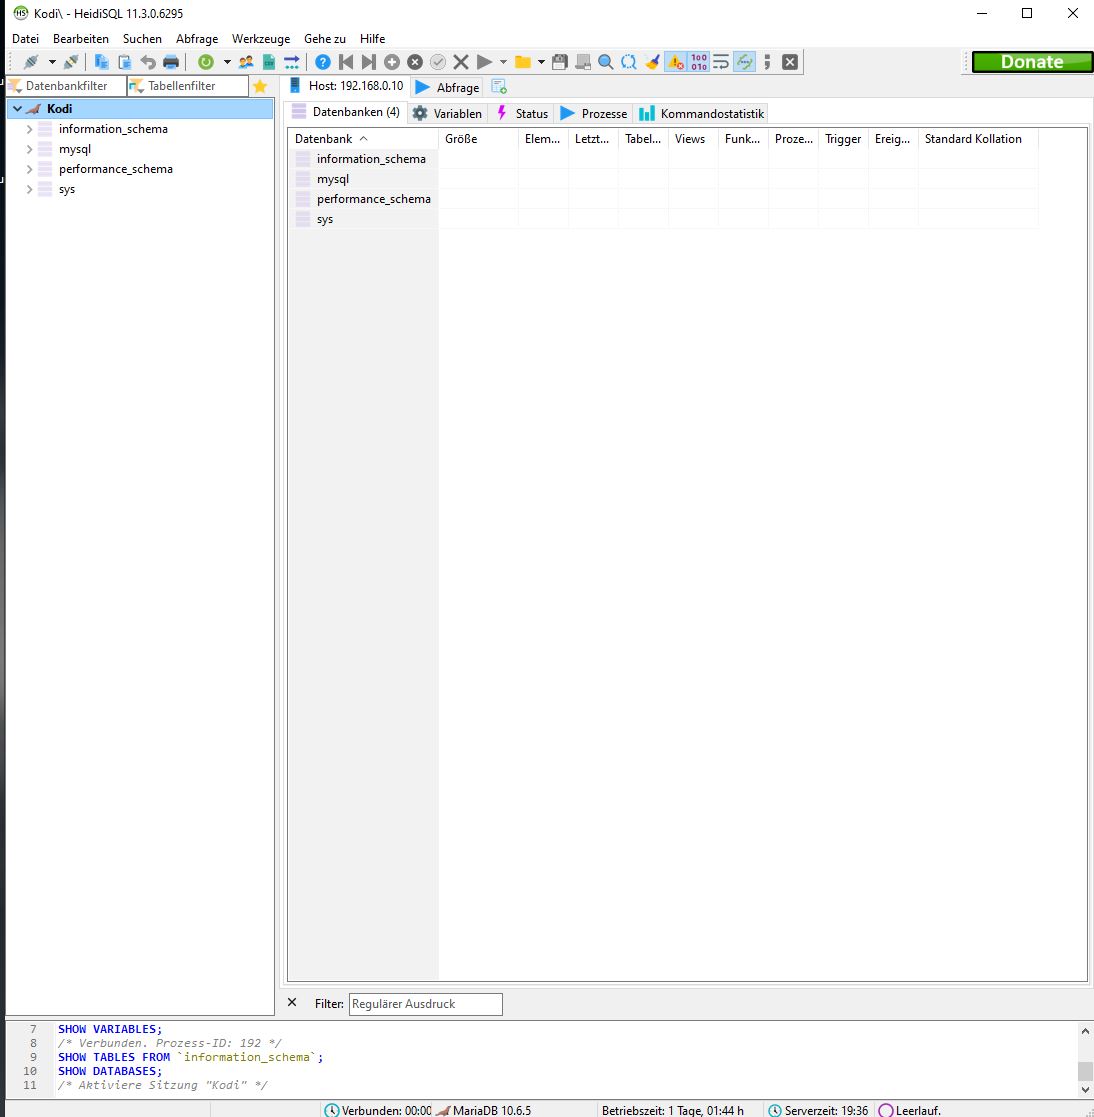The width and height of the screenshot is (1094, 1117).
Task: Toggle the green link chain icon
Action: [x=744, y=62]
